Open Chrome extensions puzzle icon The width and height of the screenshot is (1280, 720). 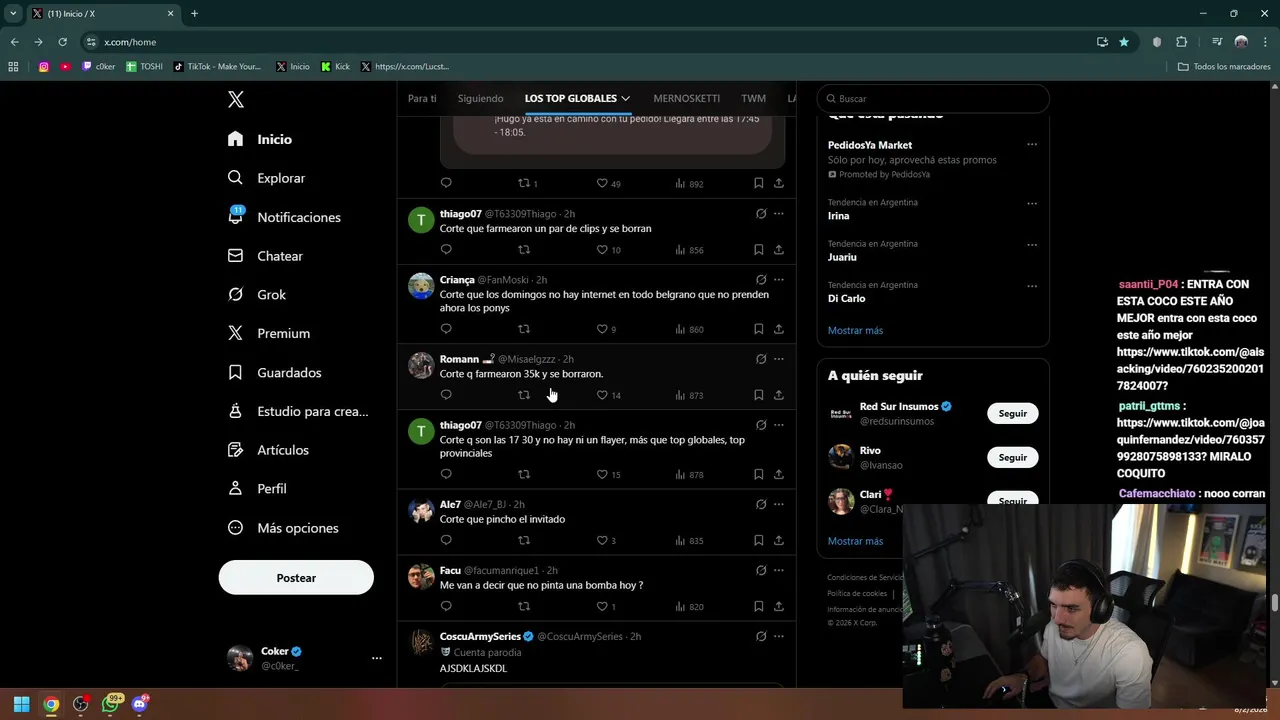[1182, 42]
